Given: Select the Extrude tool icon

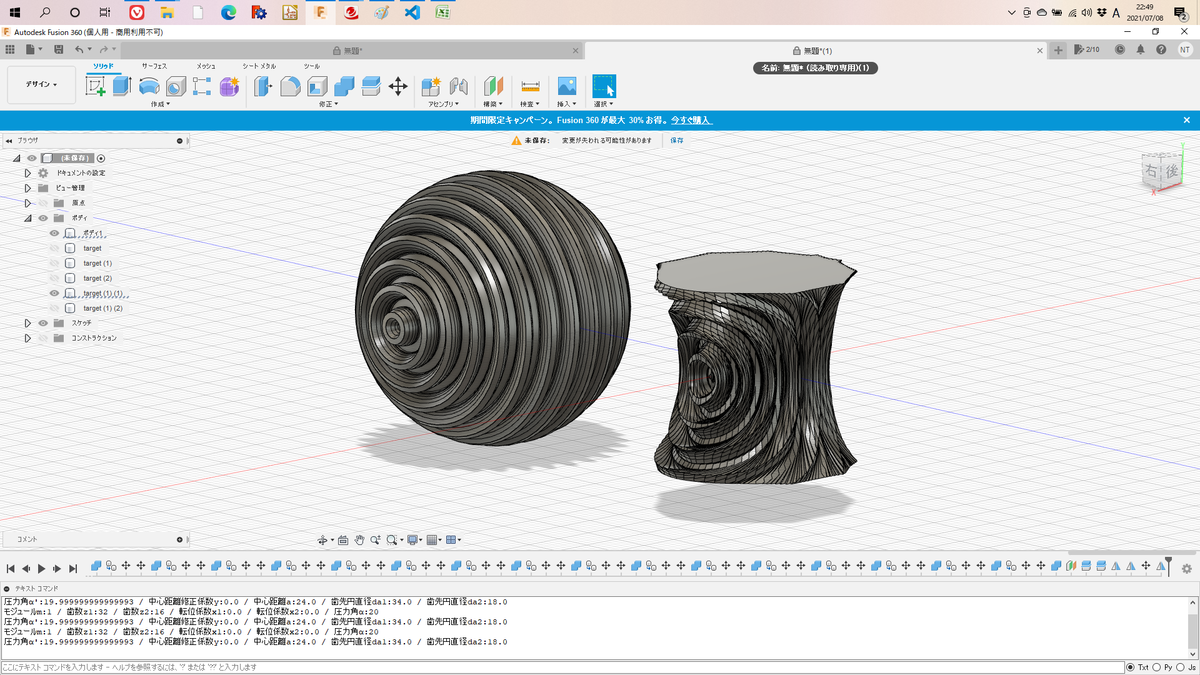Looking at the screenshot, I should pos(122,87).
